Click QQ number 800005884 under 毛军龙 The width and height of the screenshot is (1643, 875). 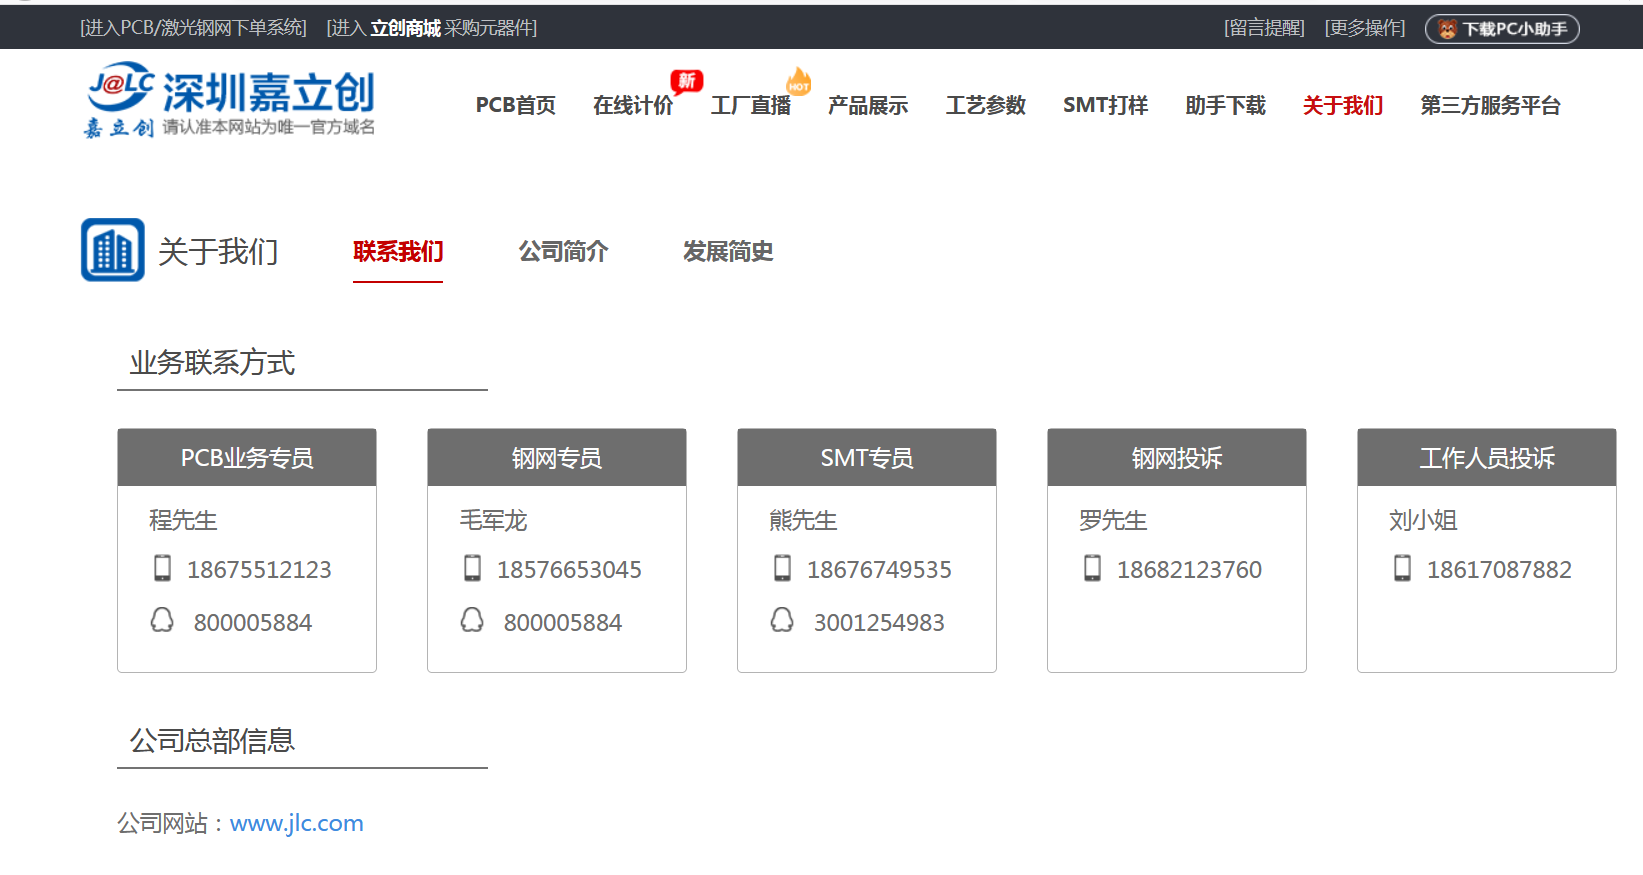coord(563,622)
